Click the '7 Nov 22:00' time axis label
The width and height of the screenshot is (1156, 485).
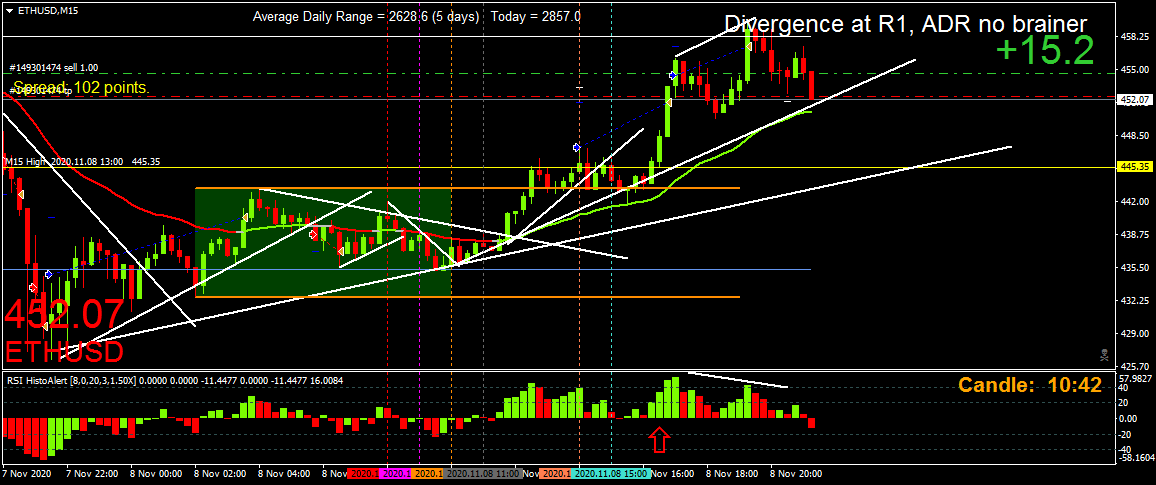tap(91, 473)
